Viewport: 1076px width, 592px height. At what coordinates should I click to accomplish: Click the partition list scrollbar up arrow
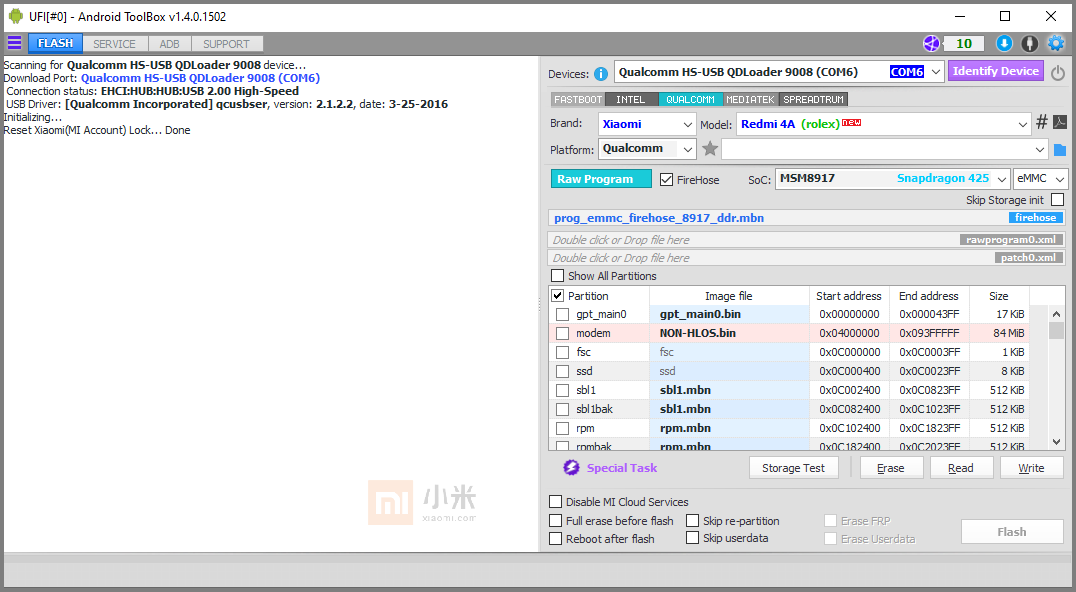(1057, 313)
